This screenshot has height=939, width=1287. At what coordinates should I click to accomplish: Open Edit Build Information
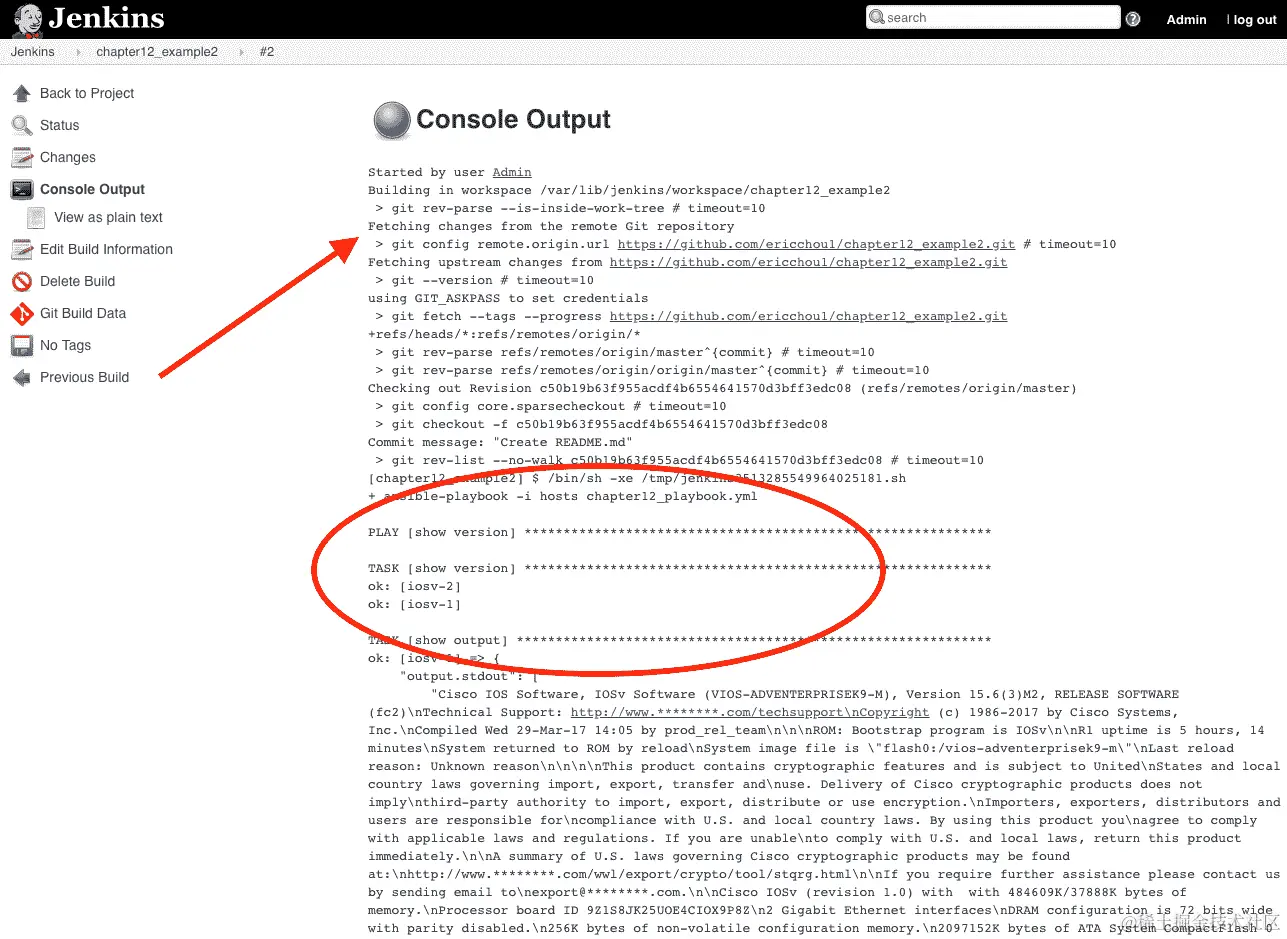(x=106, y=249)
